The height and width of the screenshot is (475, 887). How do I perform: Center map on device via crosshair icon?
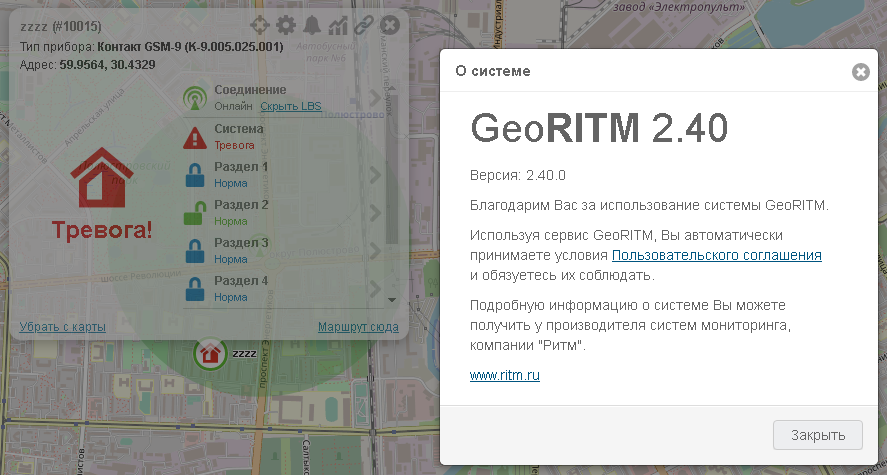[259, 25]
